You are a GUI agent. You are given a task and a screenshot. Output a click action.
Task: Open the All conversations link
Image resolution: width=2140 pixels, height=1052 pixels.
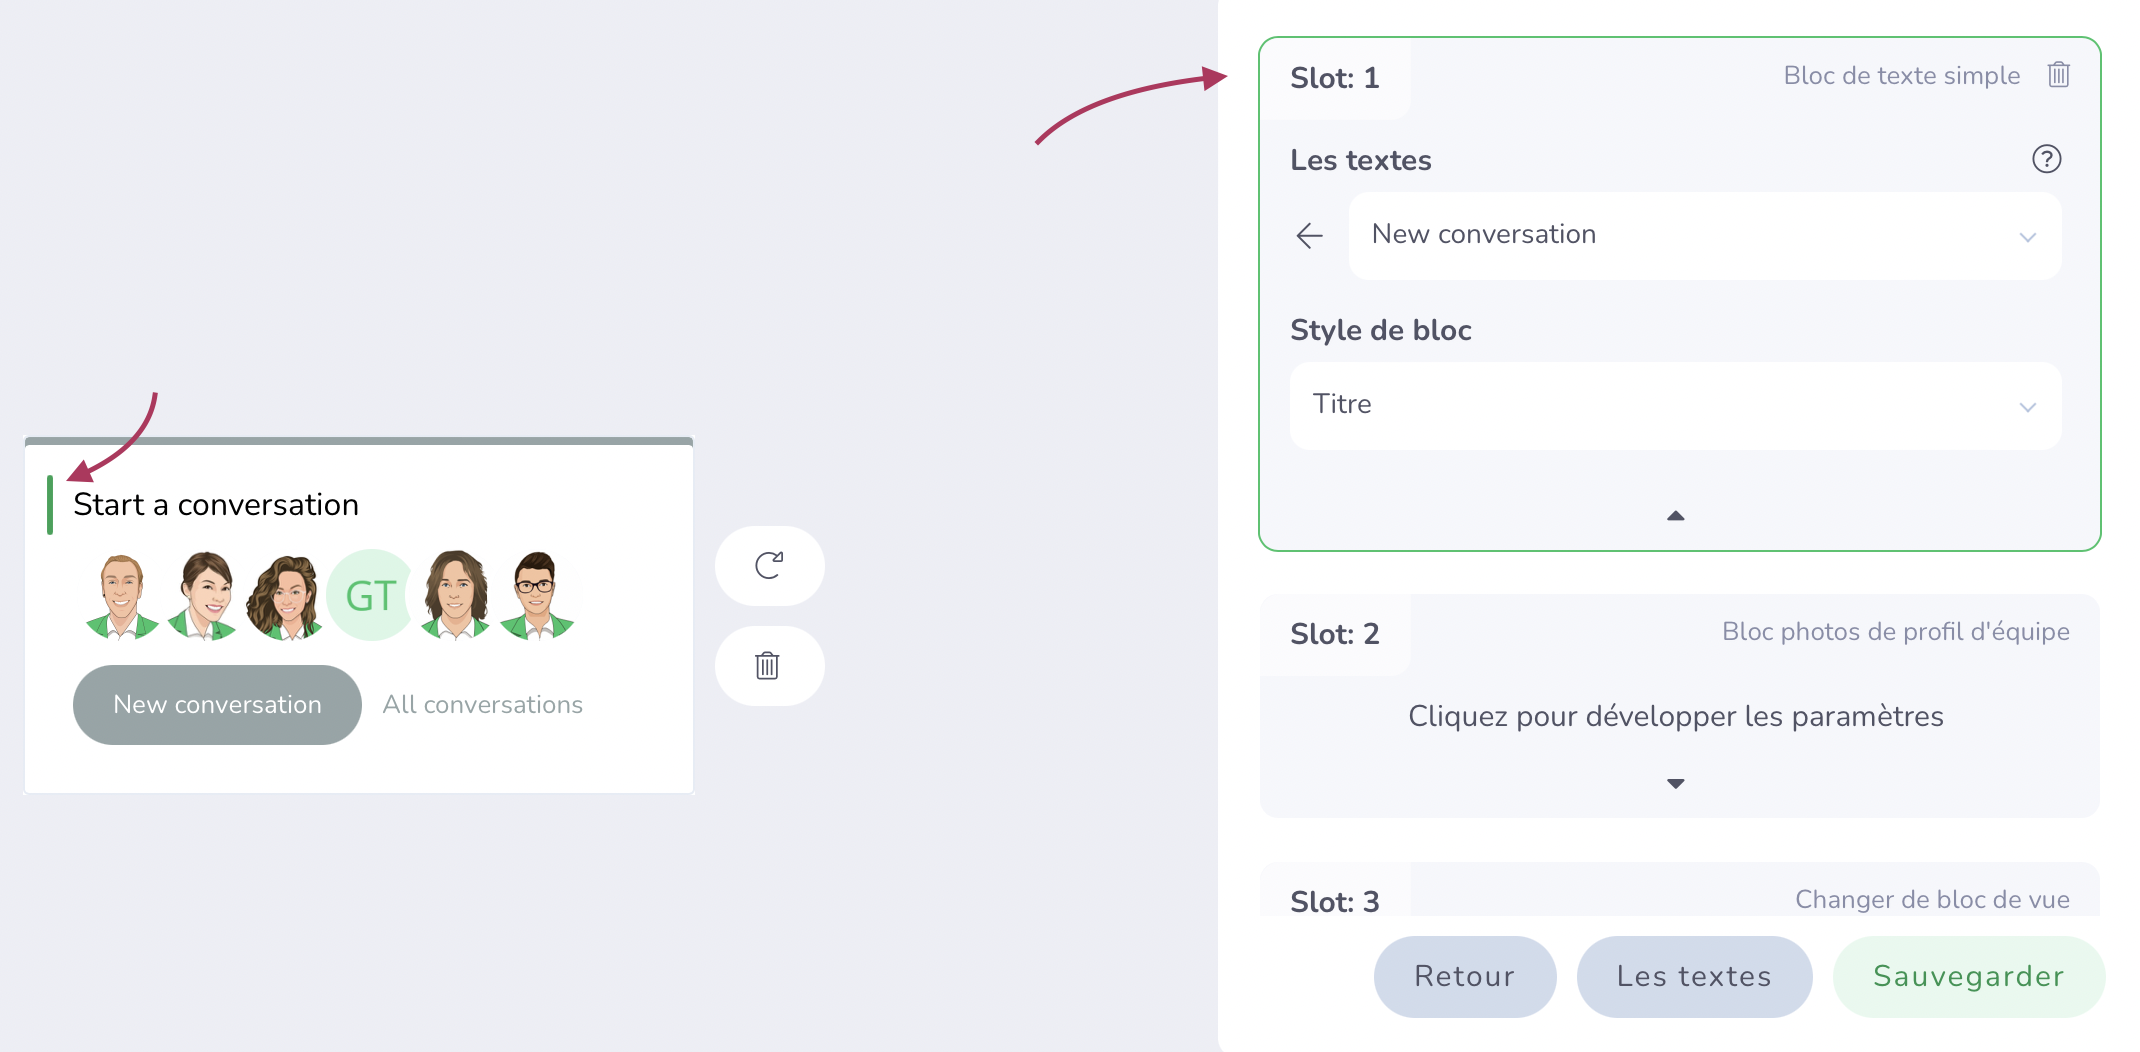[483, 705]
